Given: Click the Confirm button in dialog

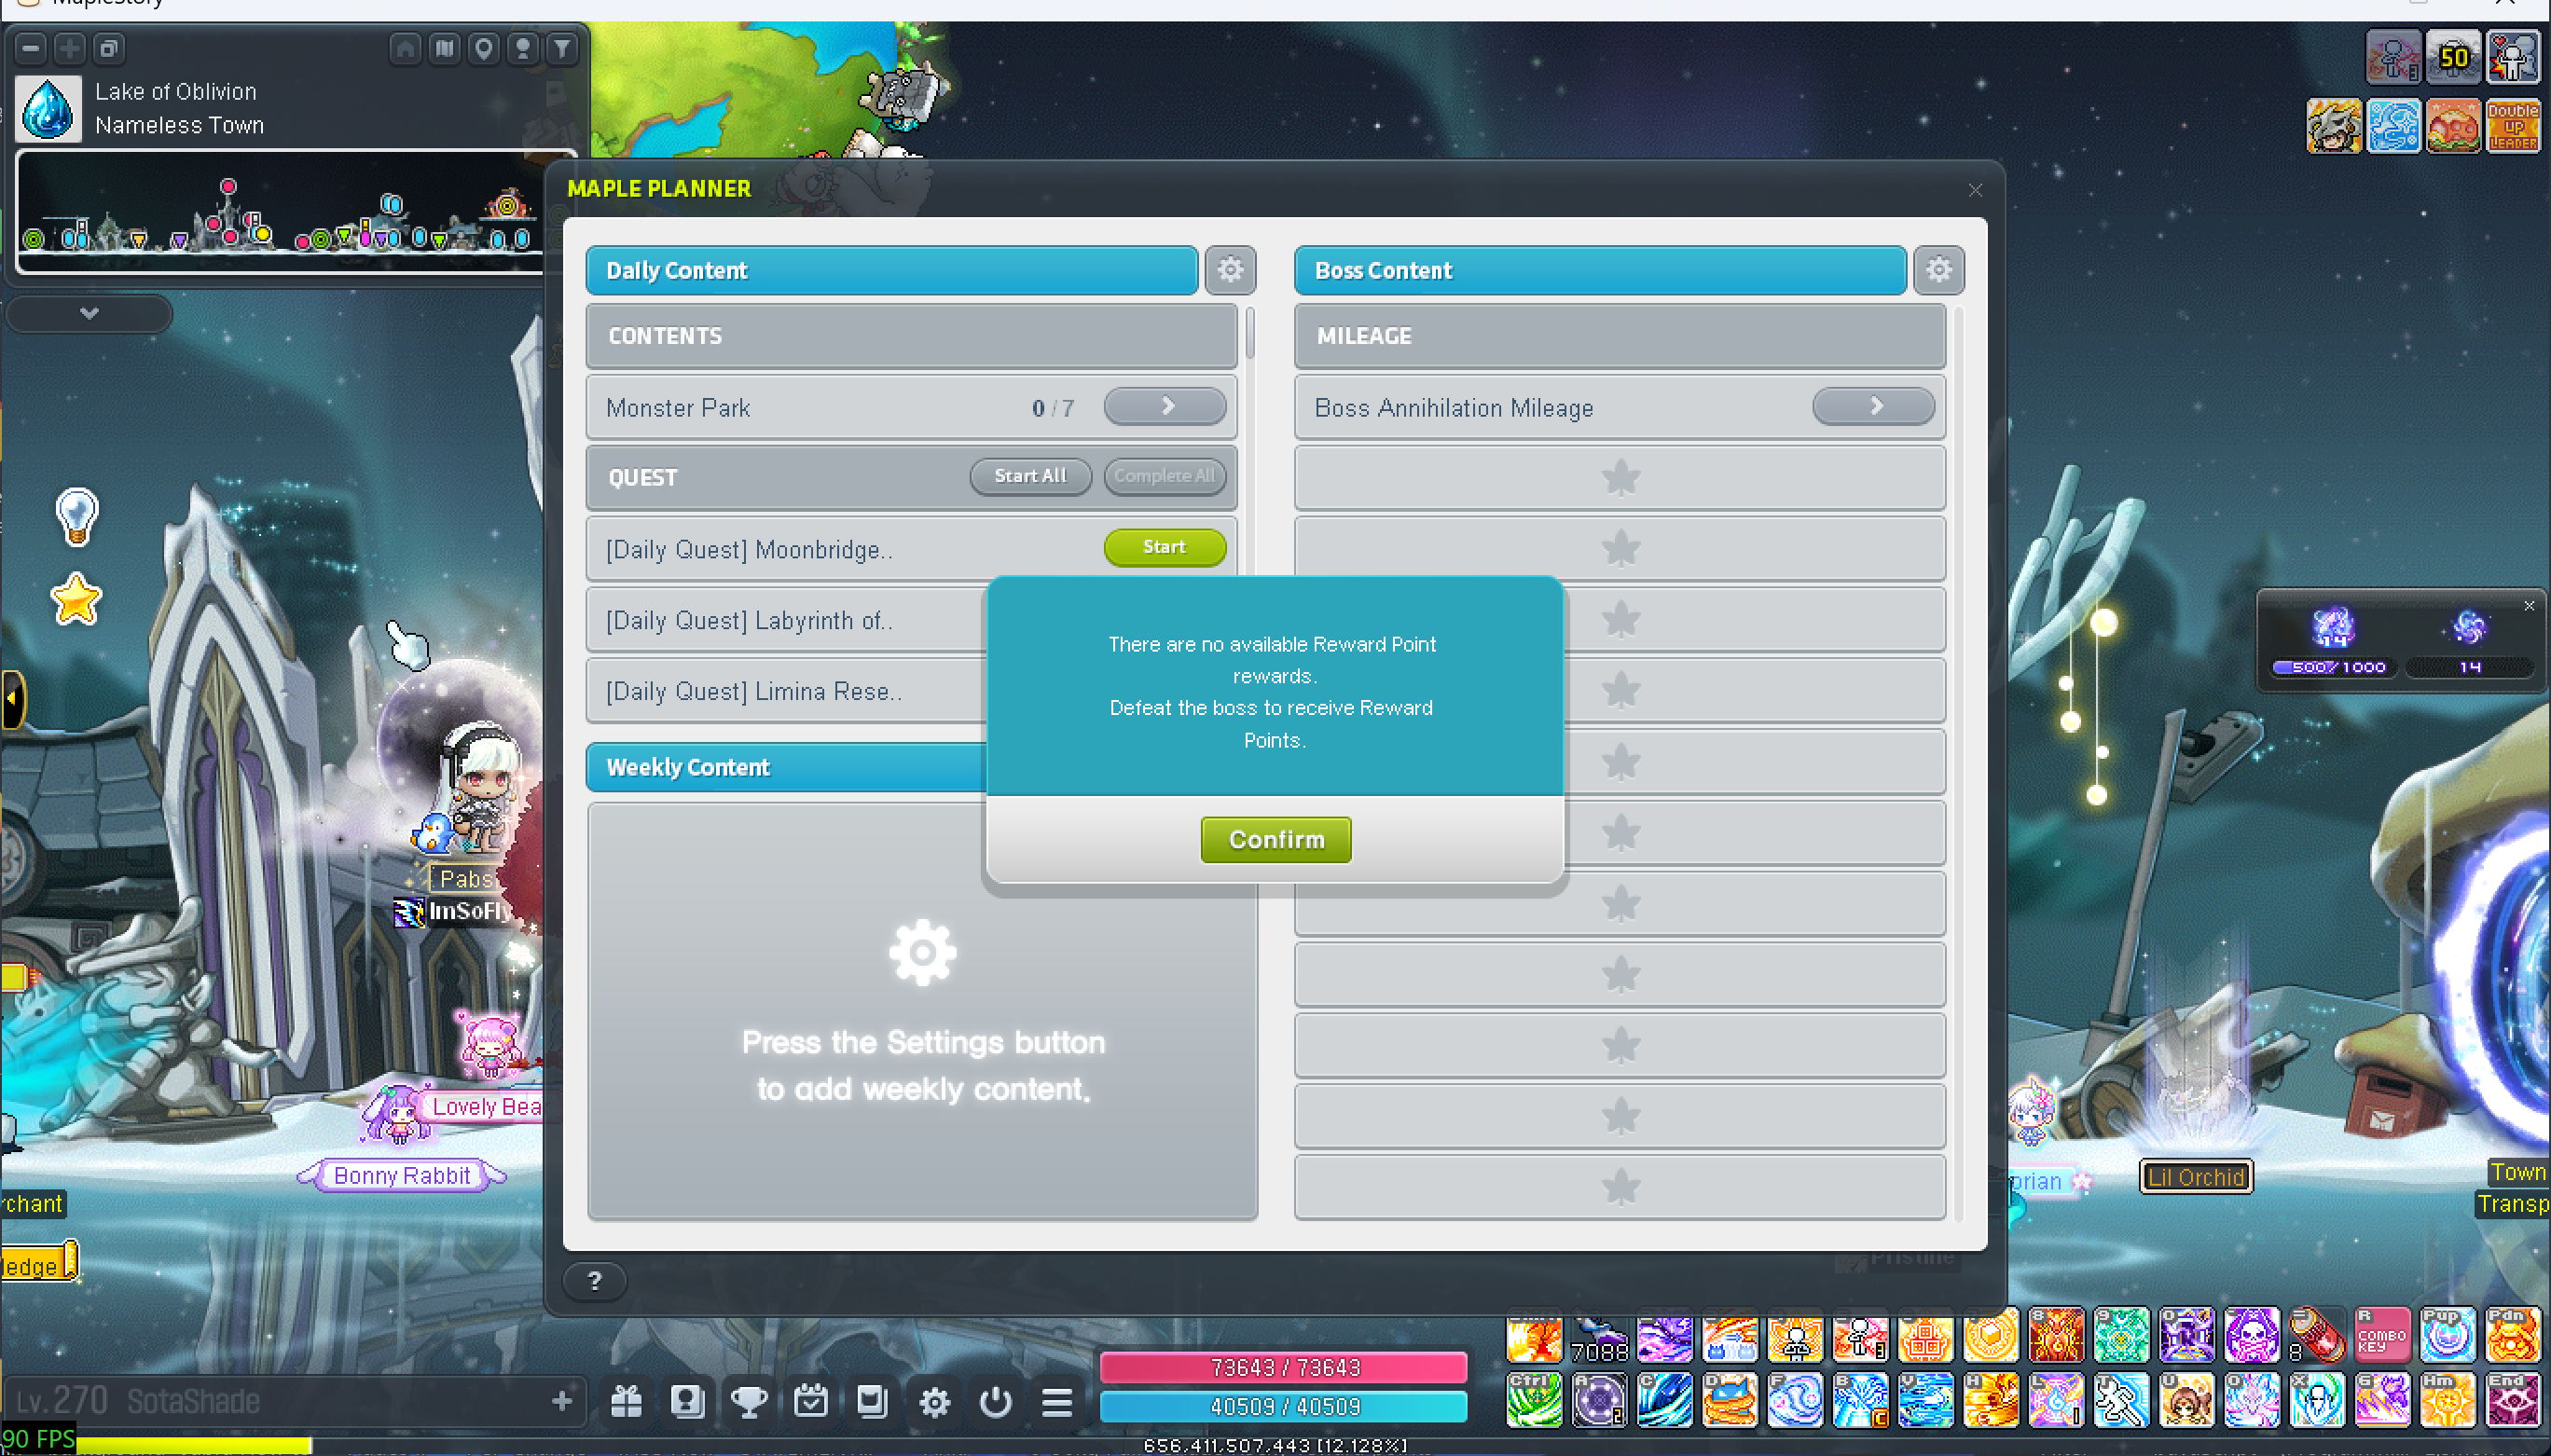Looking at the screenshot, I should [x=1275, y=839].
